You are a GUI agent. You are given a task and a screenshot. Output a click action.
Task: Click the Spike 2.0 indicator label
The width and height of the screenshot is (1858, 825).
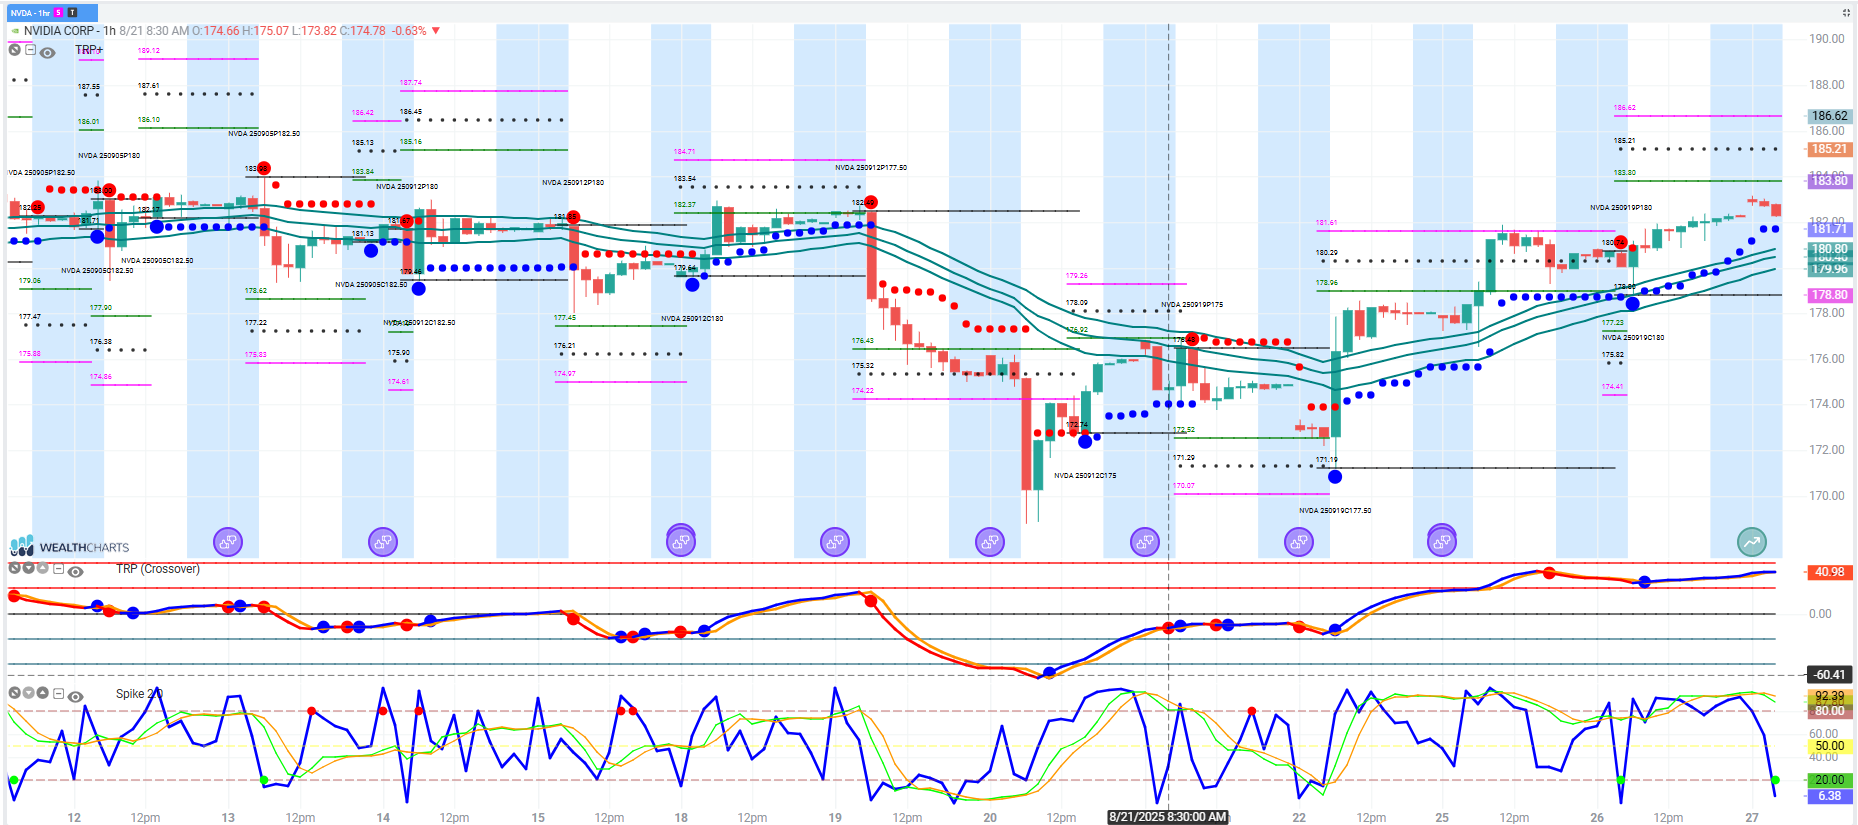(x=139, y=694)
